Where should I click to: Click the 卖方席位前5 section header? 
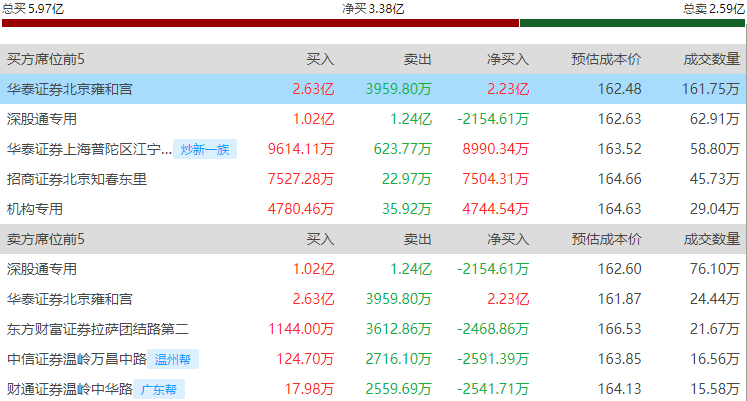pyautogui.click(x=46, y=239)
